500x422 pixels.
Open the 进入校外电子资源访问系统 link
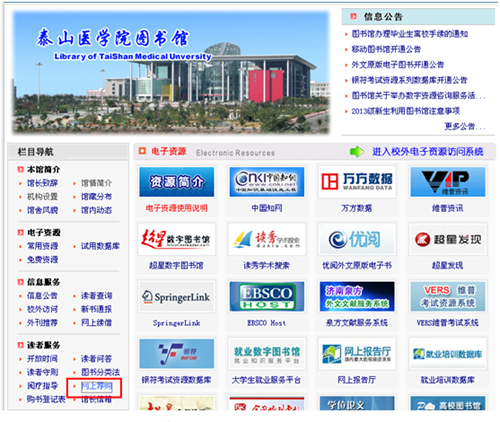pyautogui.click(x=428, y=152)
